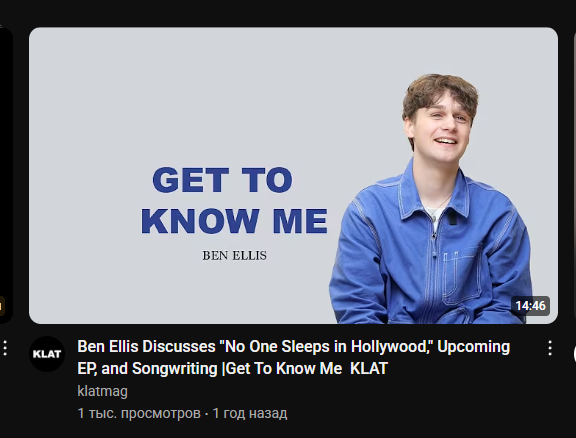Play the Get To Know Me thumbnail

(293, 176)
